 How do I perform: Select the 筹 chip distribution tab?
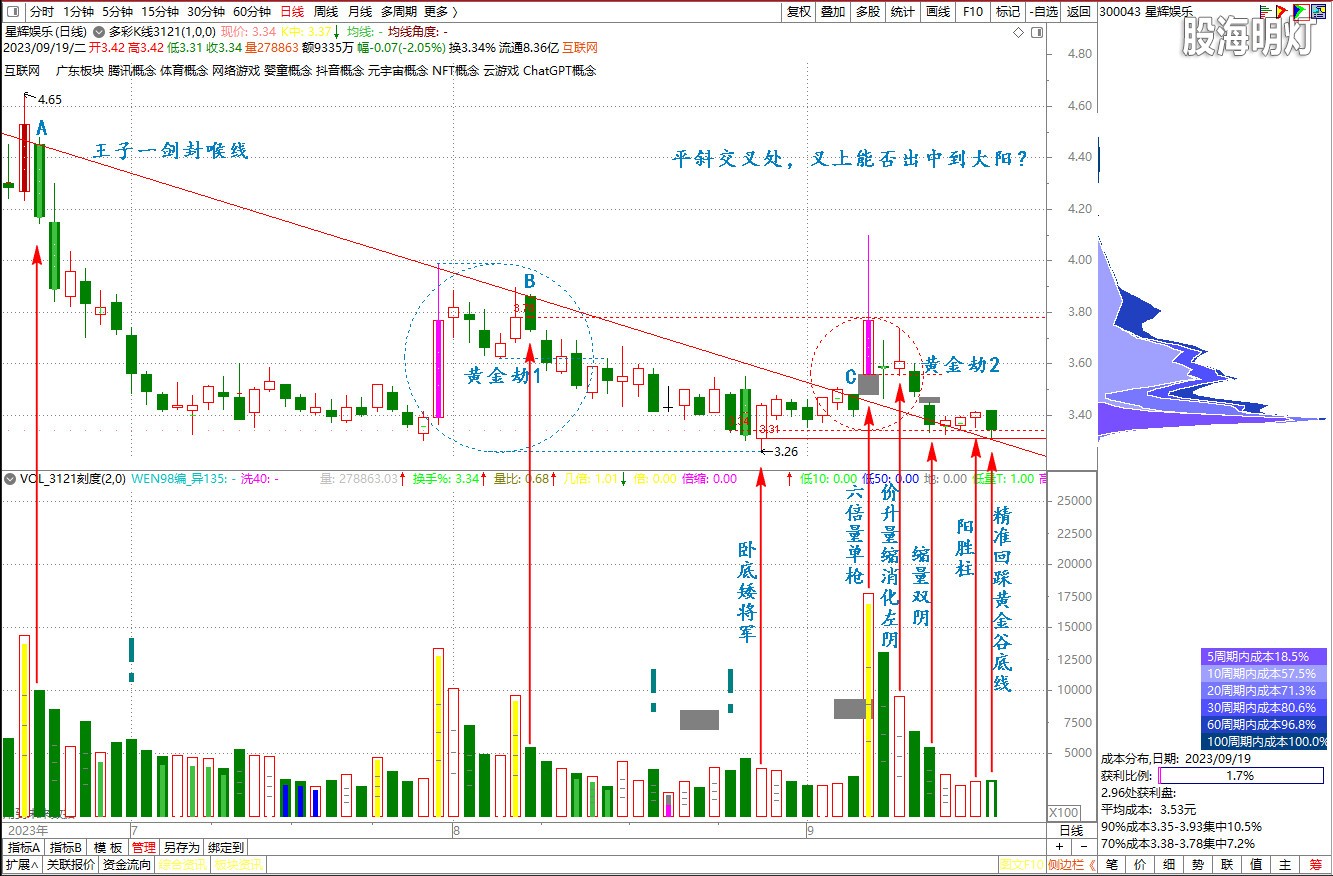1315,864
